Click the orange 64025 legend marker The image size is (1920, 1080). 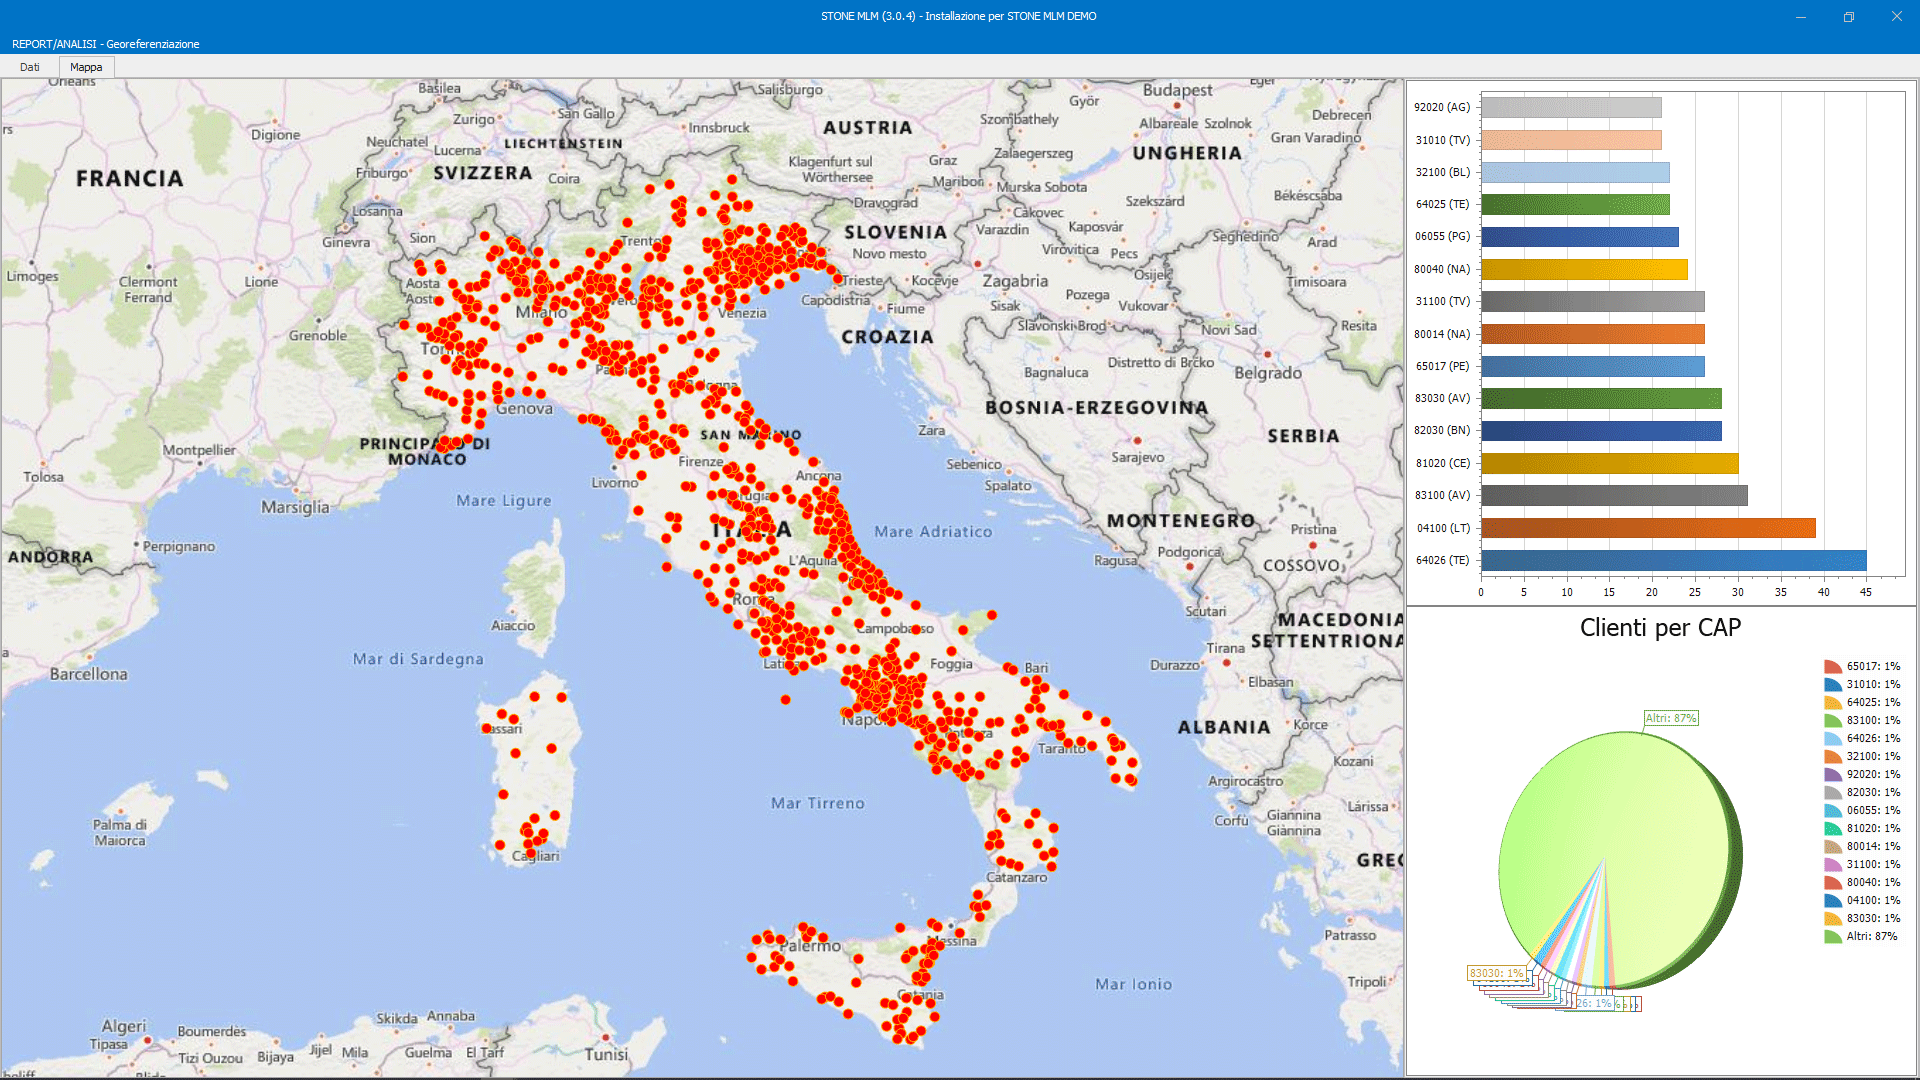click(x=1832, y=702)
